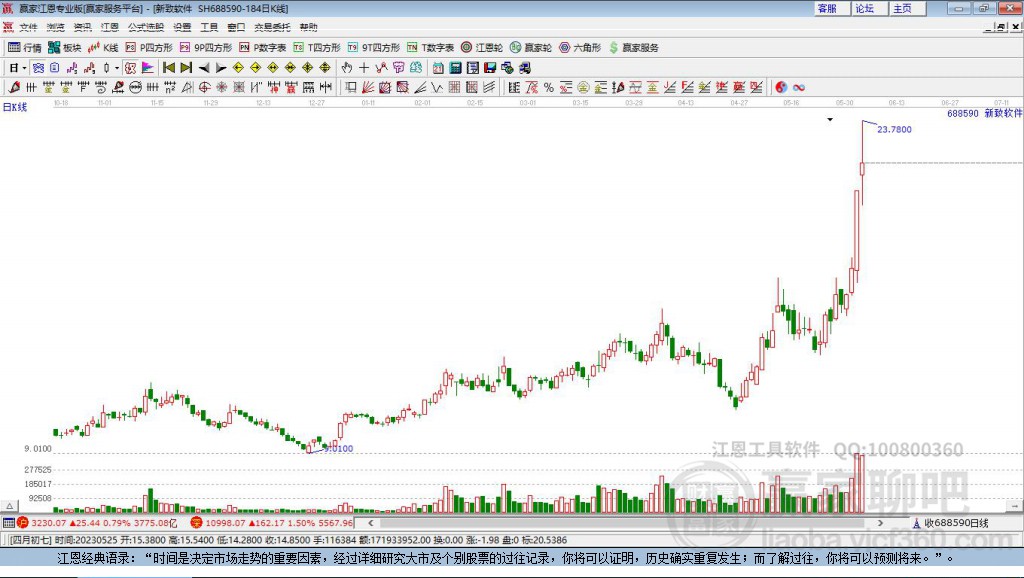
Task: Open the 六角形 hexagon tool
Action: tap(579, 48)
